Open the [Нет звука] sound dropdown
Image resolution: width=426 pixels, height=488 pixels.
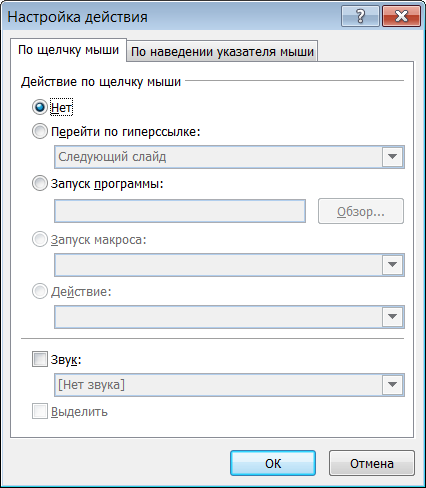point(229,385)
